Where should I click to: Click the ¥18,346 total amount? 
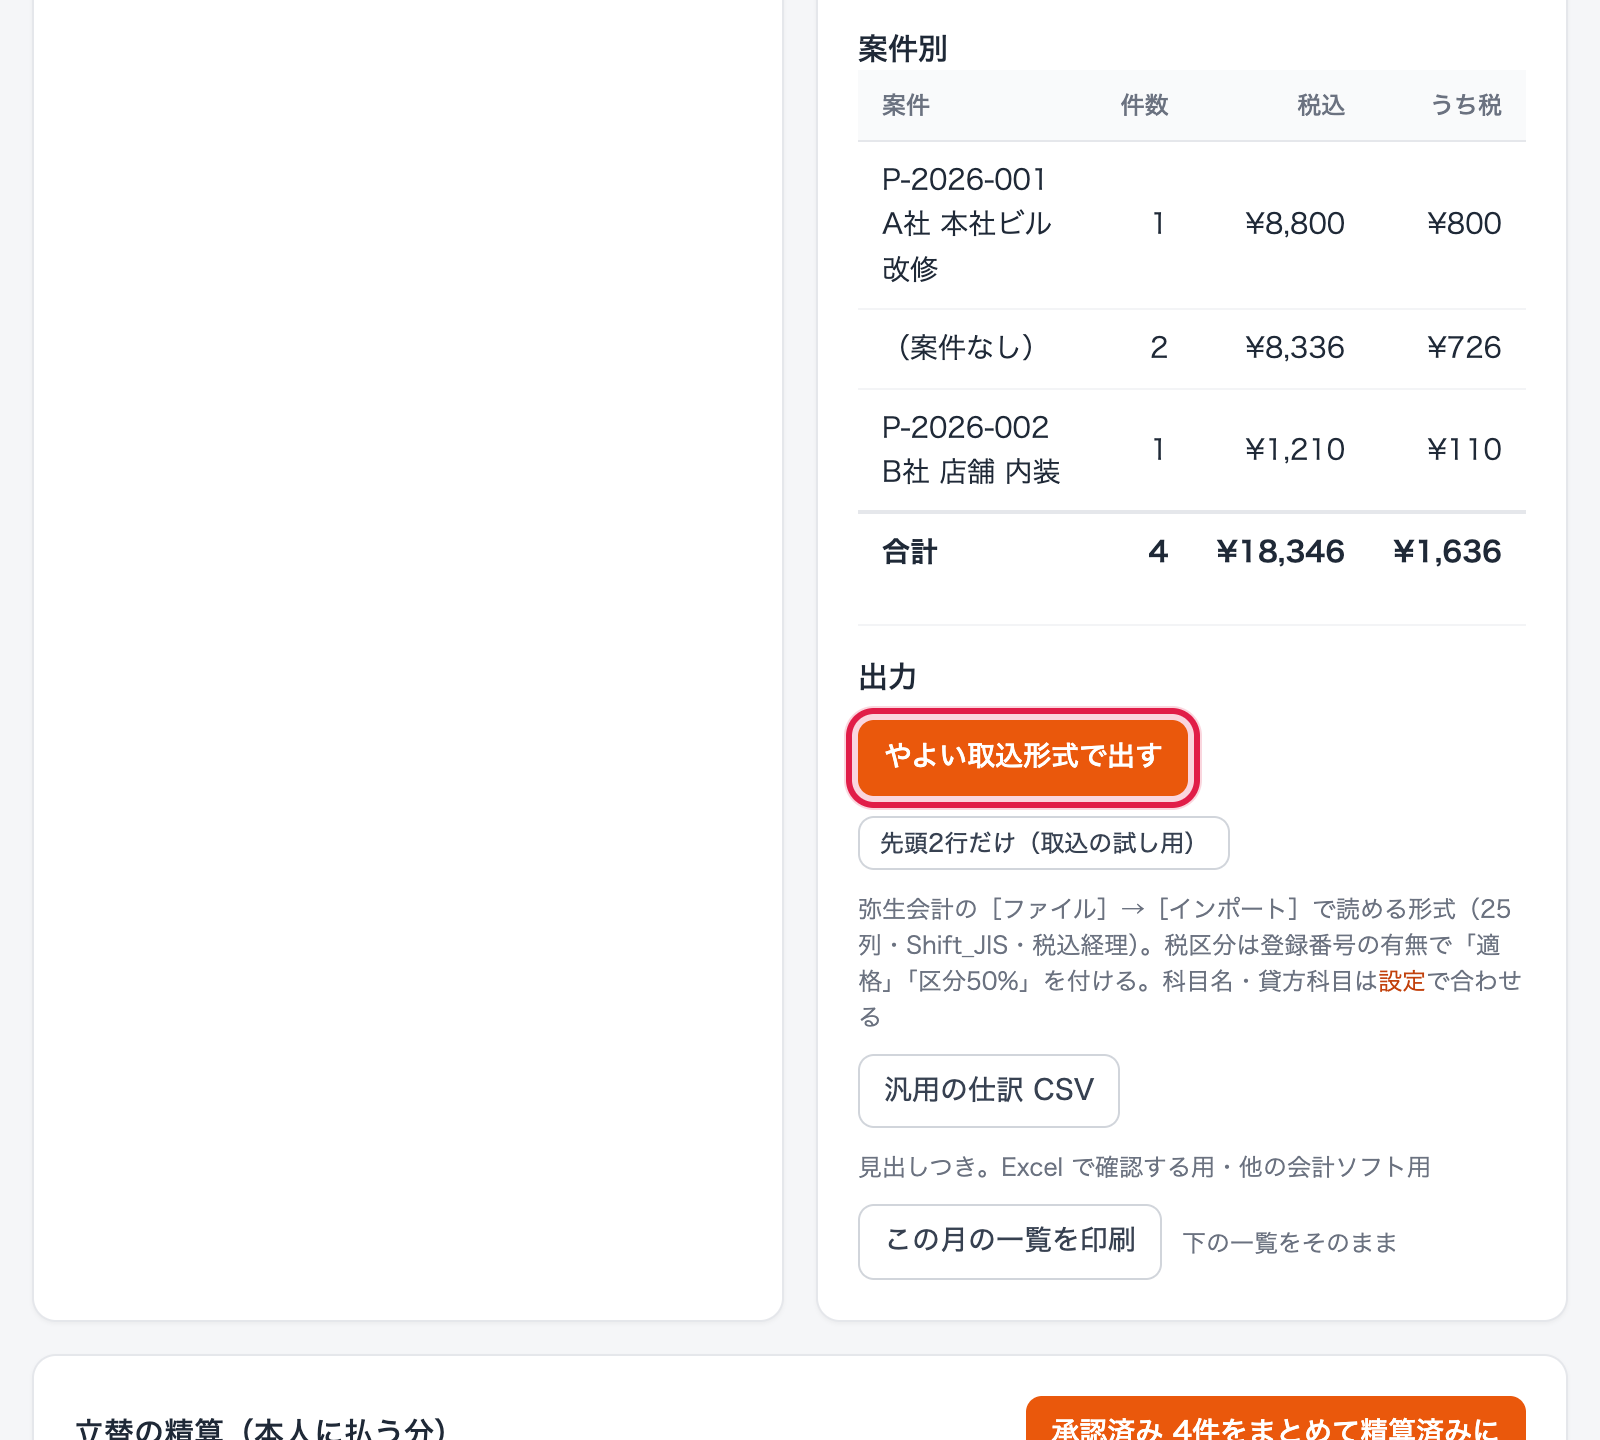(x=1280, y=552)
